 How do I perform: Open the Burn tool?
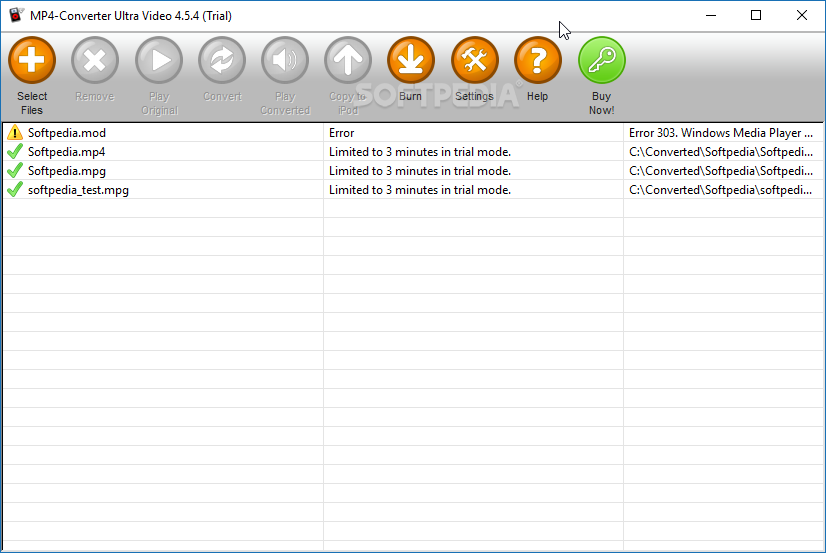pos(411,60)
